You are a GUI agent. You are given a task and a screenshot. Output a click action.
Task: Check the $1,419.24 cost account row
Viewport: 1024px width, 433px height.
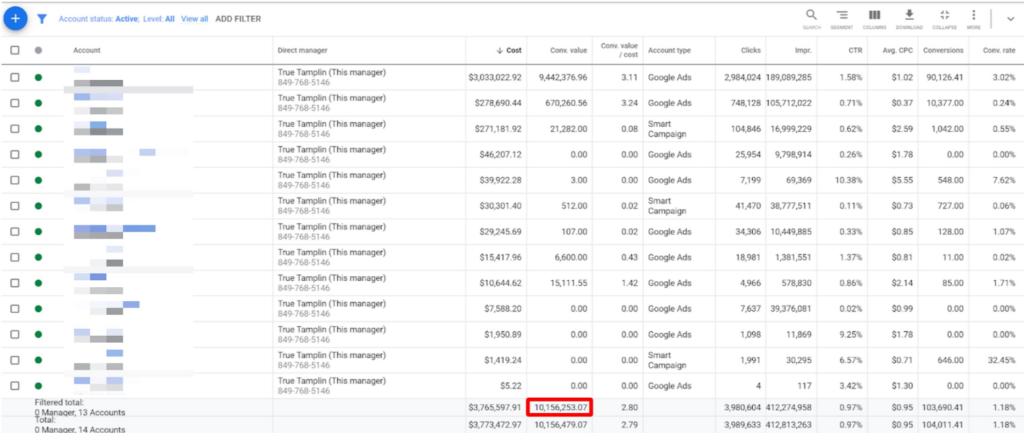click(x=15, y=361)
